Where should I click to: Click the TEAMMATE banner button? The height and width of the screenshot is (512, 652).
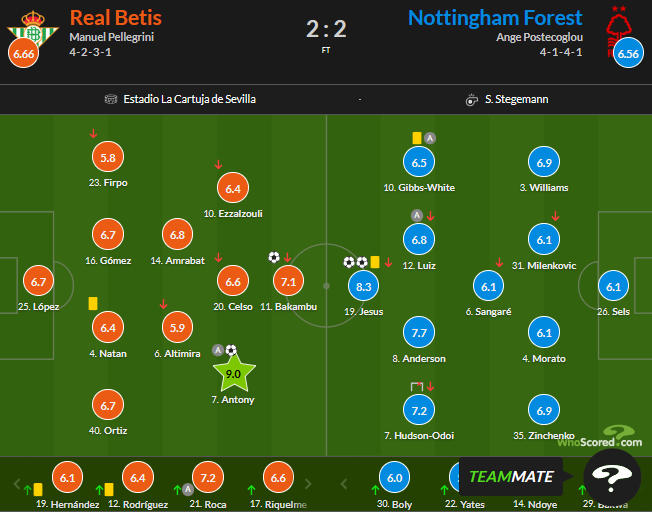512,476
